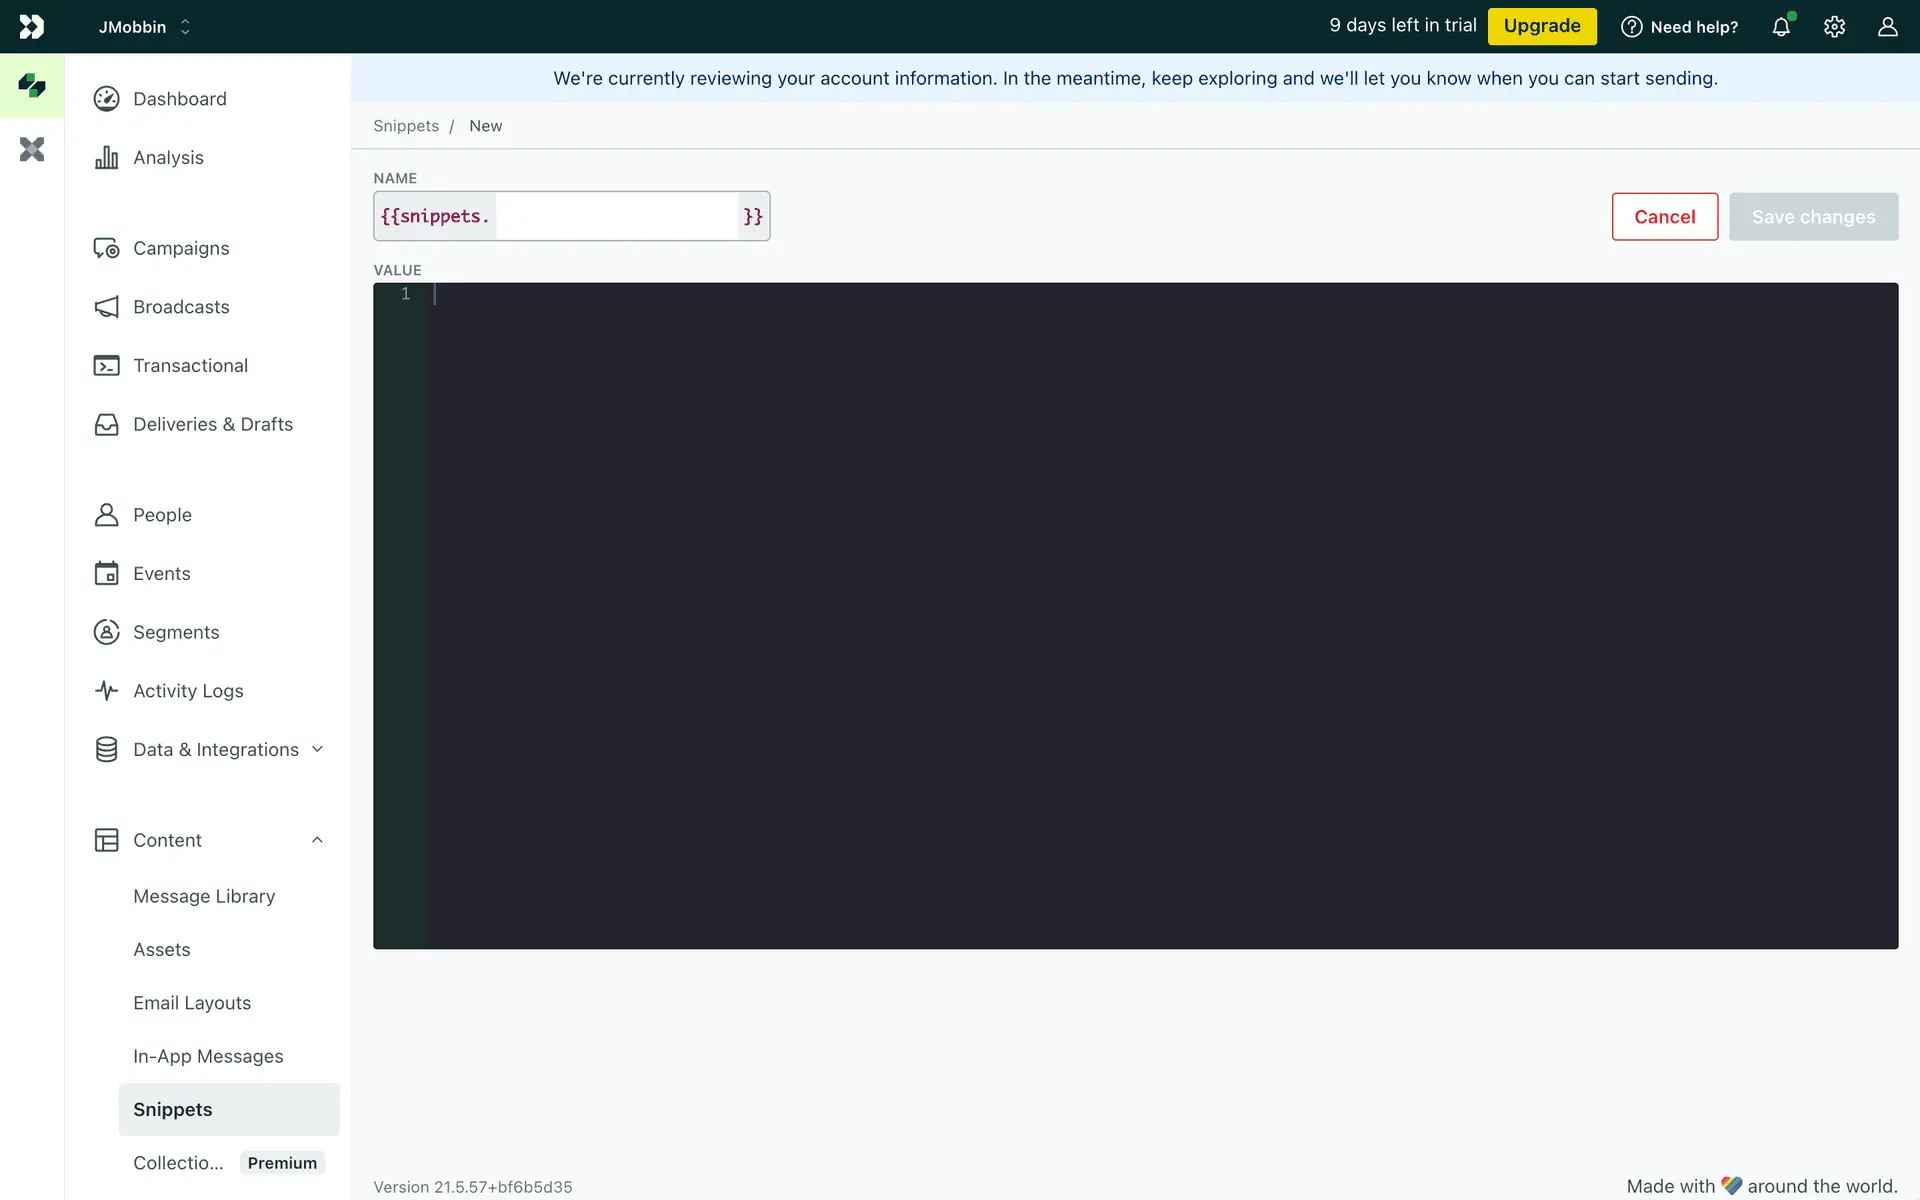1920x1200 pixels.
Task: Go back via Snippets breadcrumb link
Action: click(x=406, y=126)
